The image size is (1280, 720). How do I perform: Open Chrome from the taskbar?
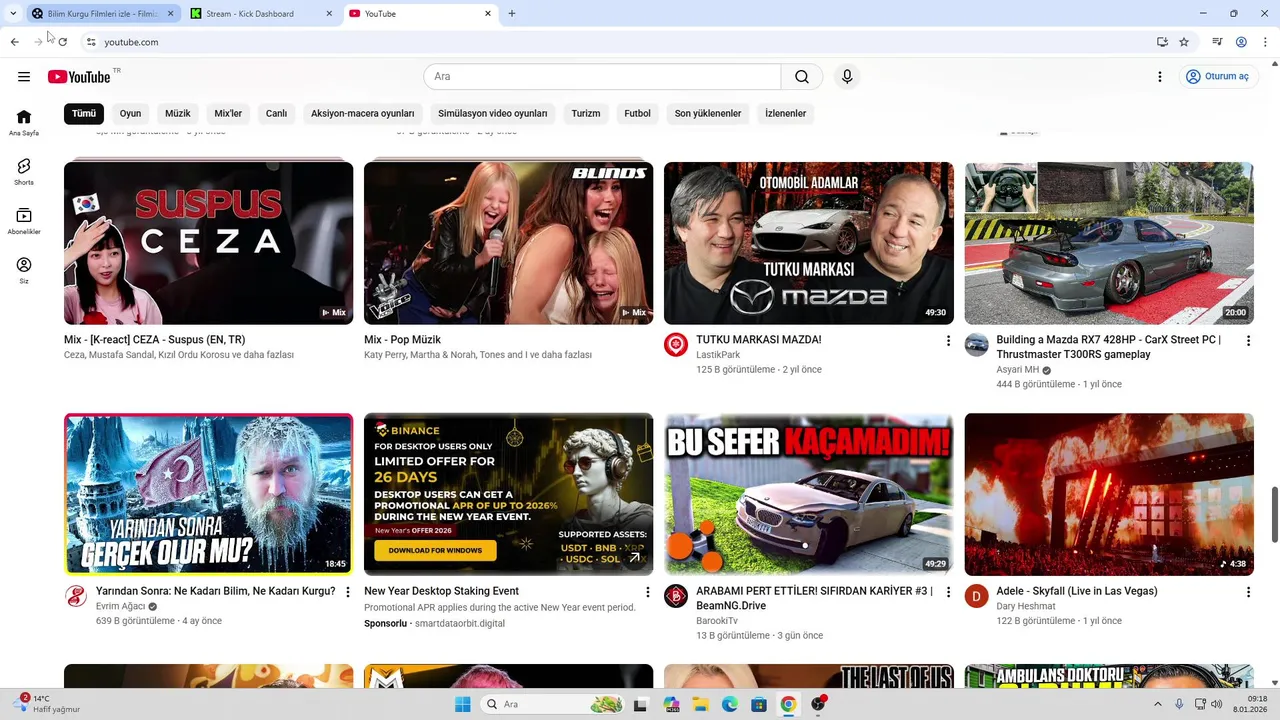coord(788,704)
